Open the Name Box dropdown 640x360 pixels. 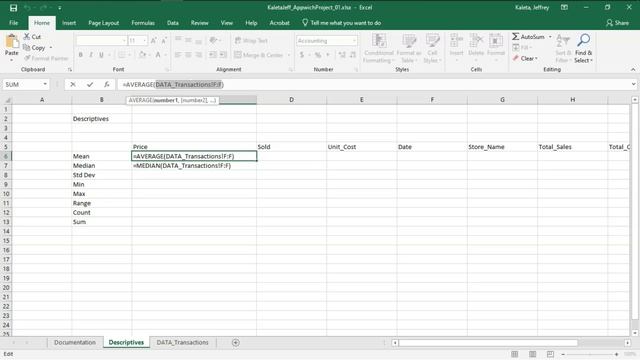point(45,84)
